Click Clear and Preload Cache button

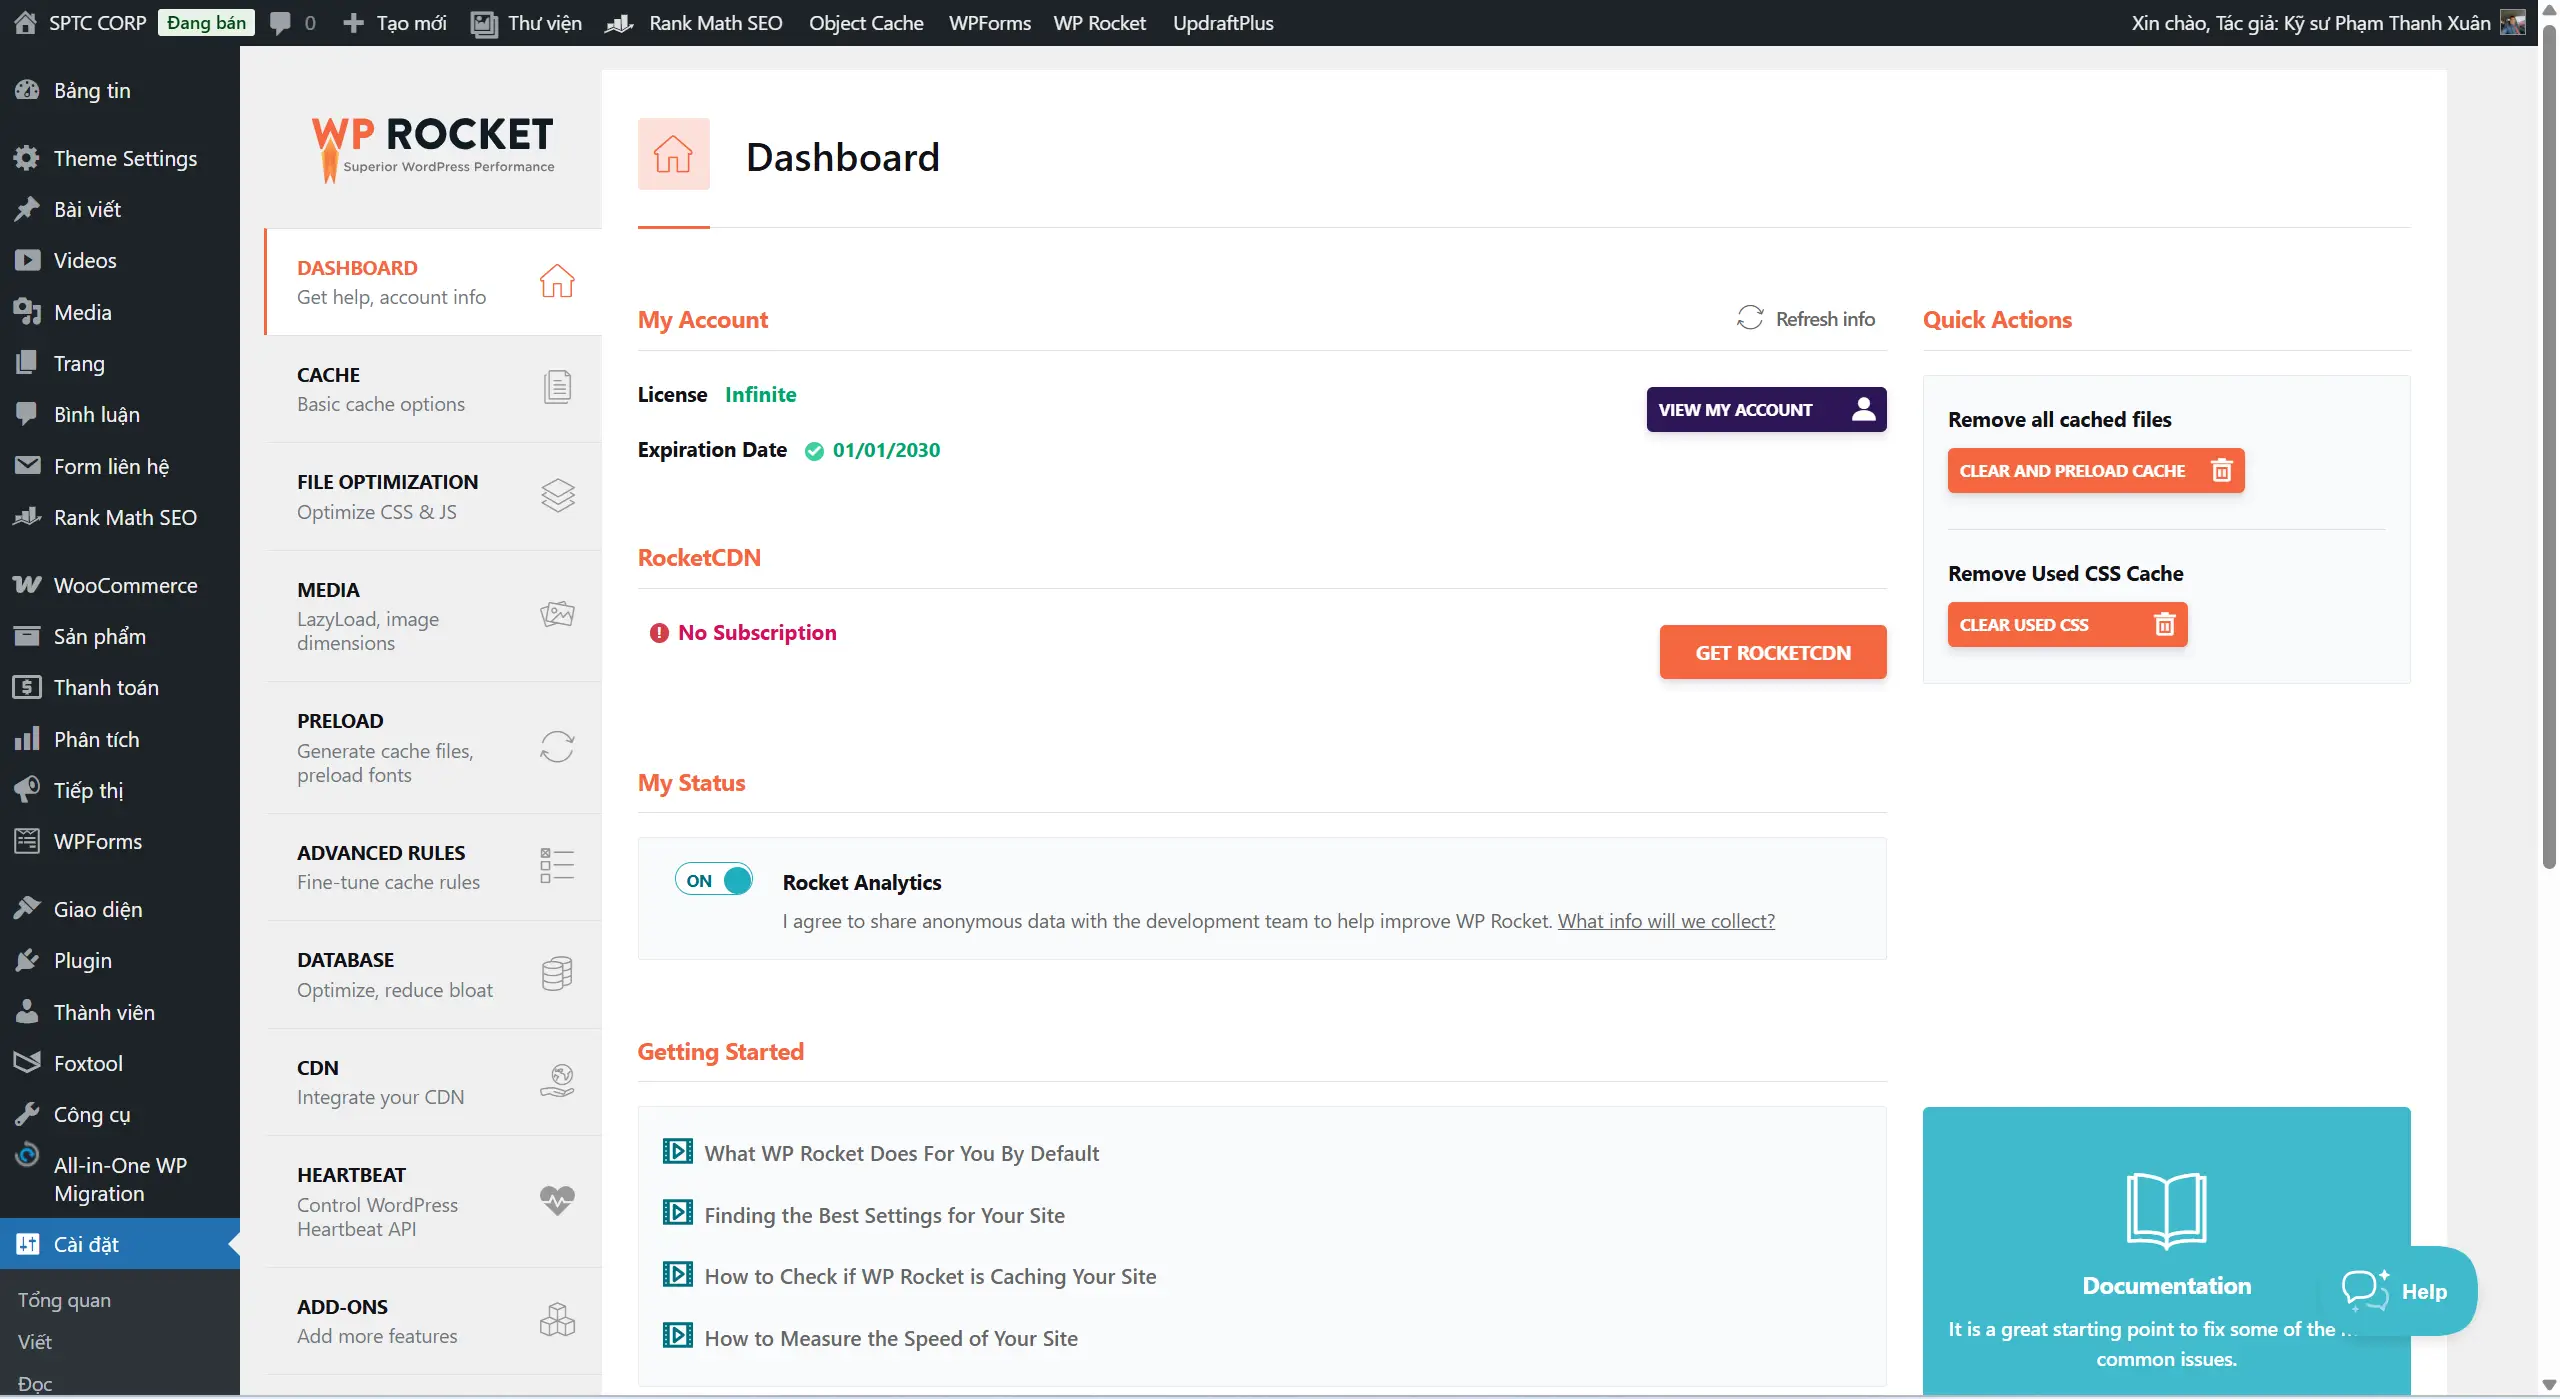[x=2095, y=470]
